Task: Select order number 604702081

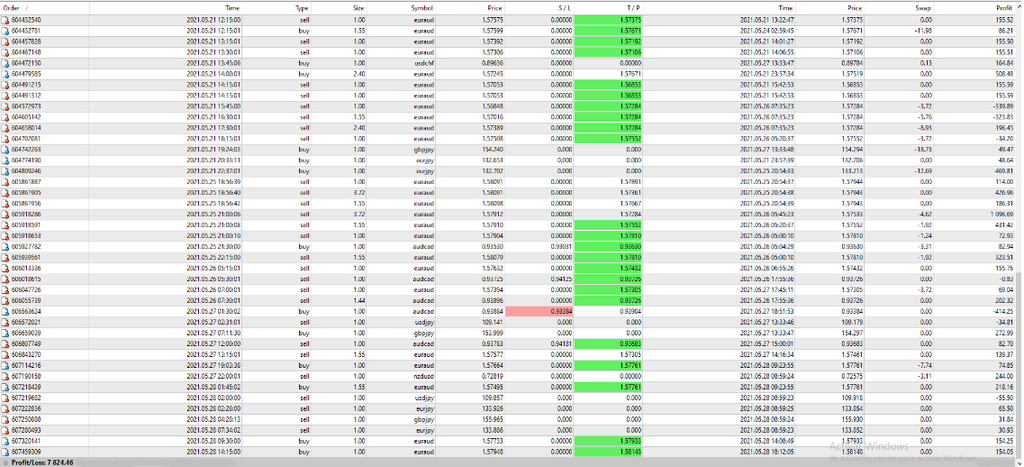Action: point(27,138)
